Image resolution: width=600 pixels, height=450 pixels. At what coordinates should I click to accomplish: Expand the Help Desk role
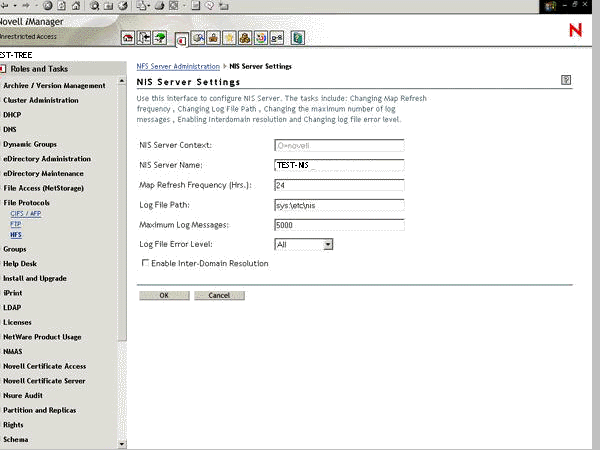pos(20,264)
